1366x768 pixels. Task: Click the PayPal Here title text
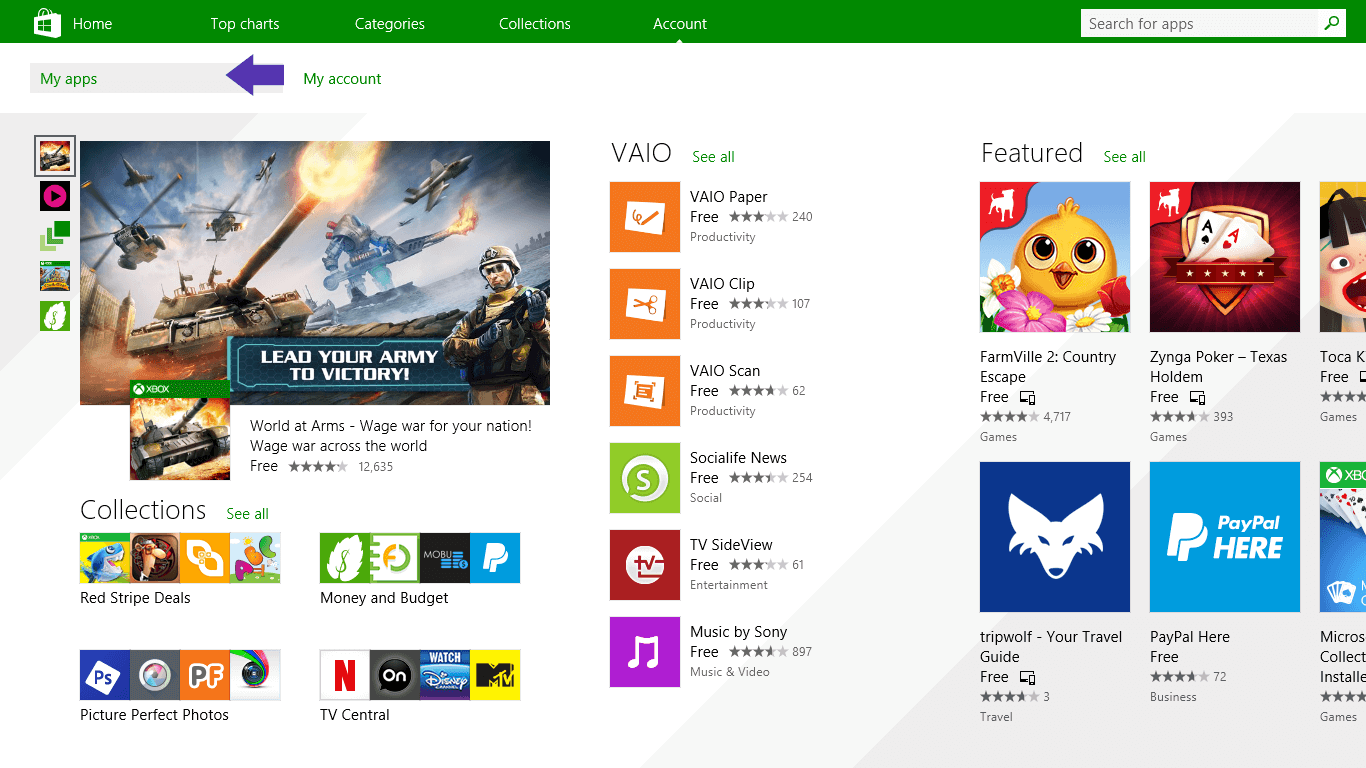tap(1190, 637)
